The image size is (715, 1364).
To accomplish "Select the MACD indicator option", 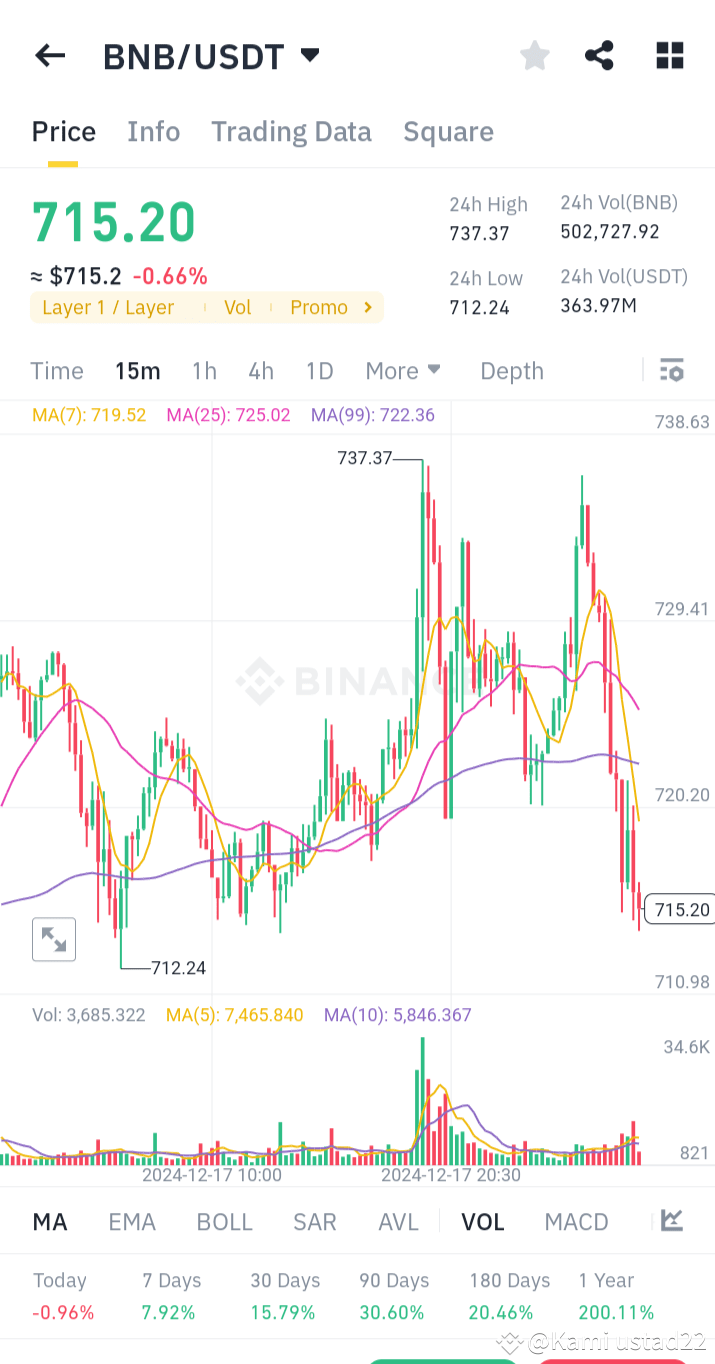I will pyautogui.click(x=576, y=1221).
